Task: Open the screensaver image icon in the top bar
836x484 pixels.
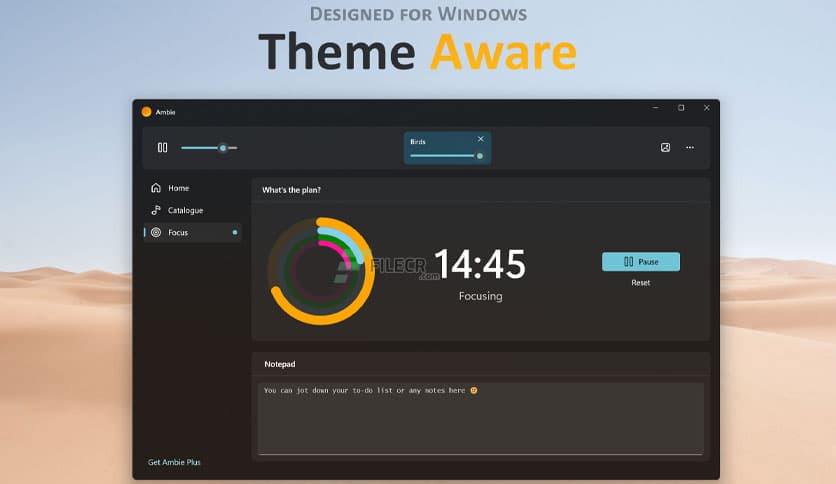Action: tap(665, 148)
